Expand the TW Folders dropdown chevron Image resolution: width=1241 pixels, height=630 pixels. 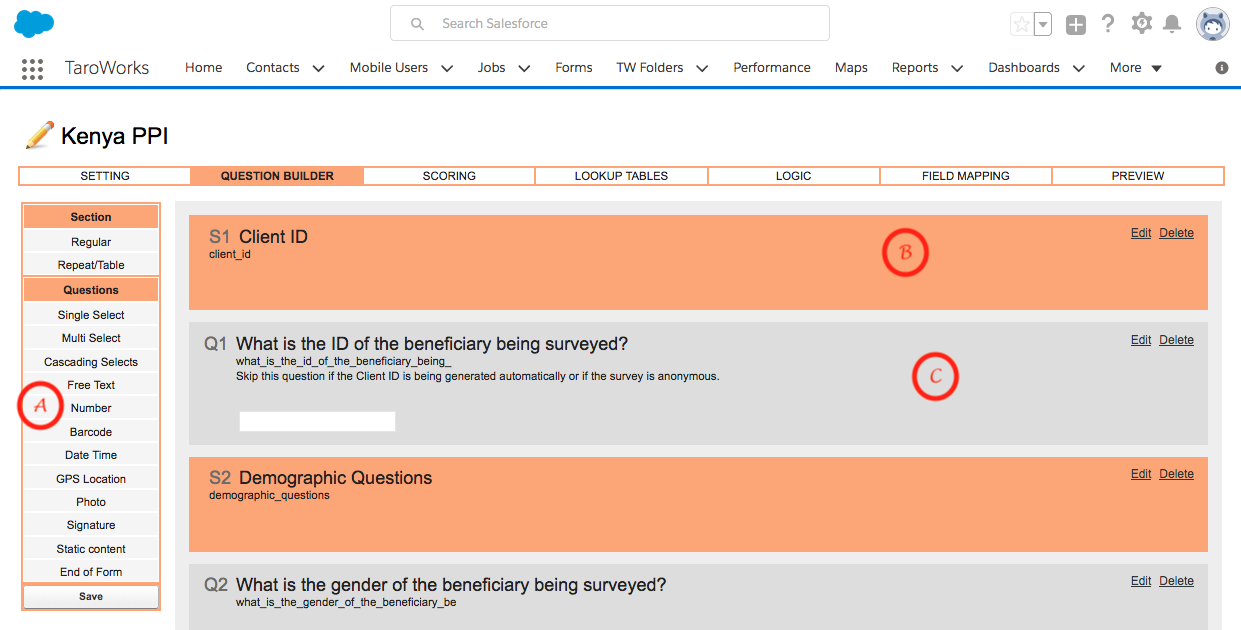point(702,69)
